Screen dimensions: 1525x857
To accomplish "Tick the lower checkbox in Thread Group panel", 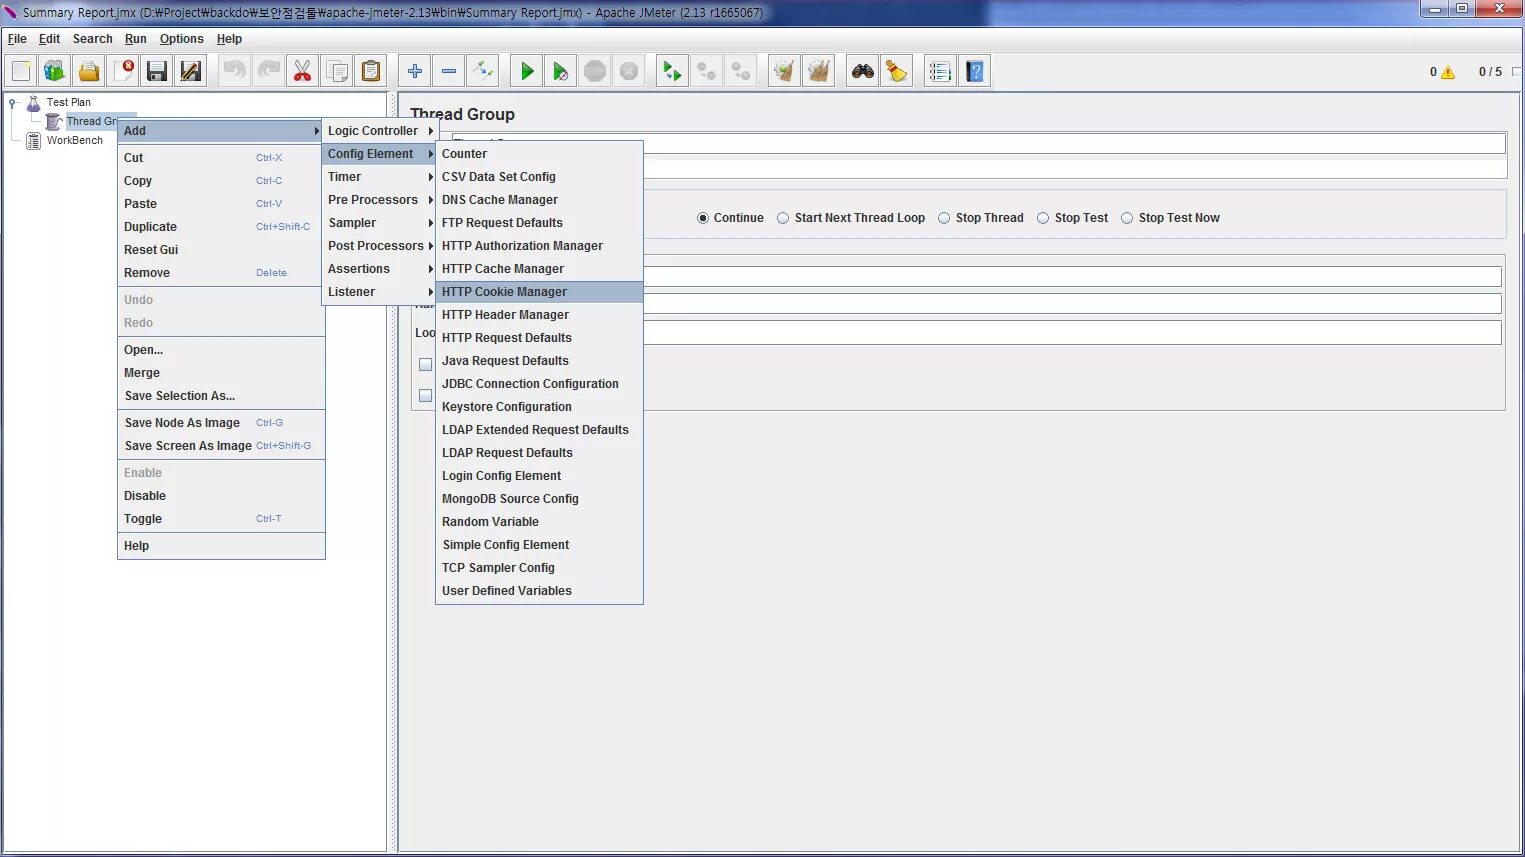I will click(x=425, y=396).
